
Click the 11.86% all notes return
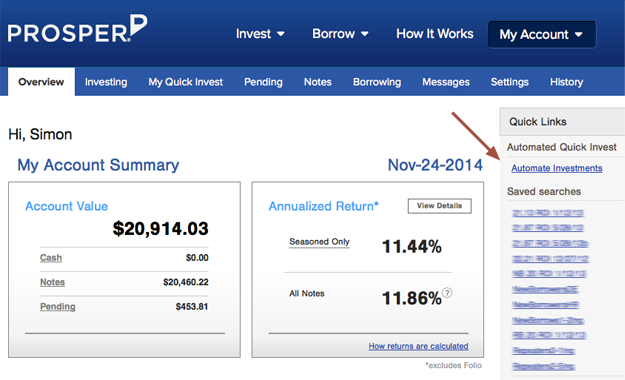[x=412, y=298]
